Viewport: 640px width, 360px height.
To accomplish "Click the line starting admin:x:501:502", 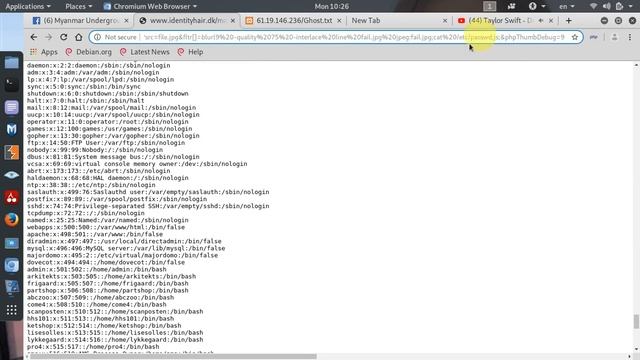I will (97, 269).
